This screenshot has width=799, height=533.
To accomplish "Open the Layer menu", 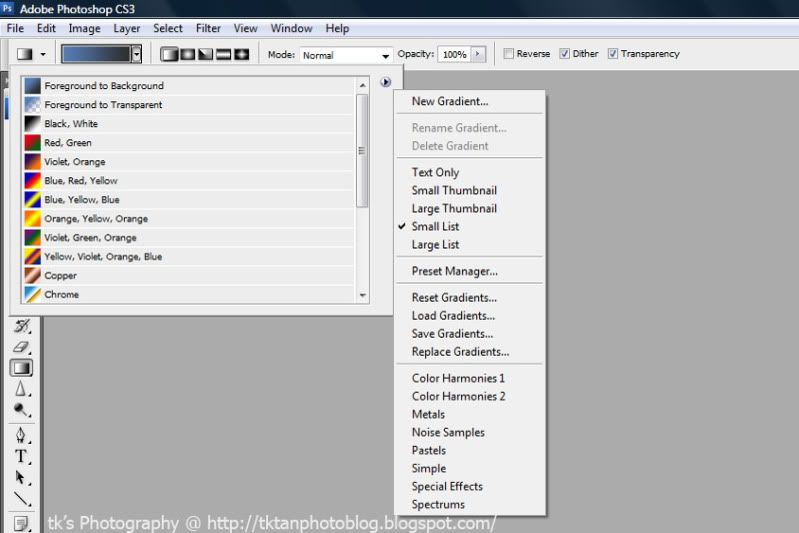I will pyautogui.click(x=127, y=29).
